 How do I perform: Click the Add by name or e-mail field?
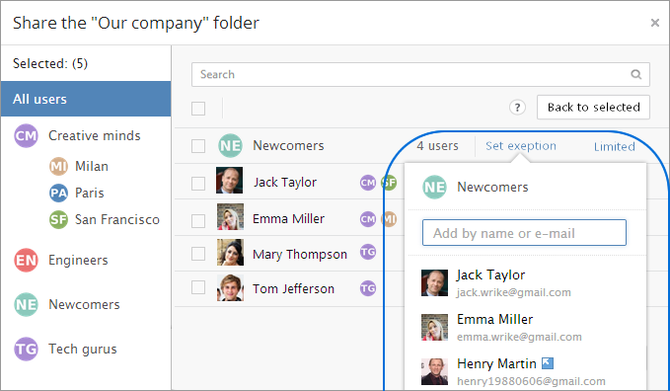tap(524, 233)
